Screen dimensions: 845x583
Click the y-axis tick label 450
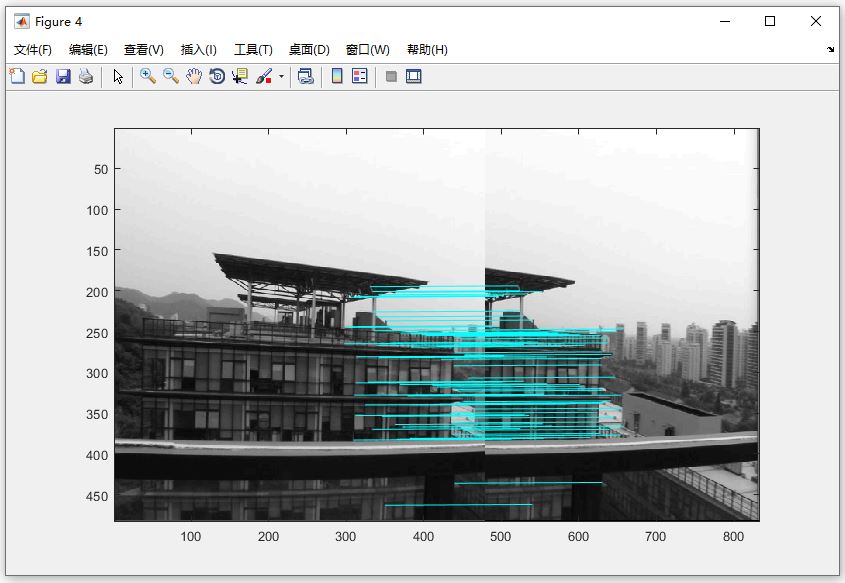click(97, 496)
